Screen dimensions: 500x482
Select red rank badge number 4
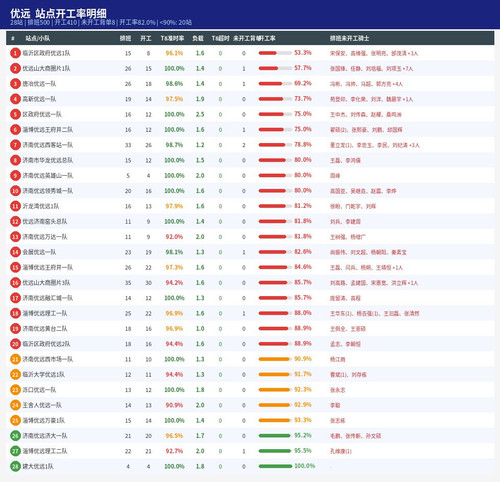(15, 99)
